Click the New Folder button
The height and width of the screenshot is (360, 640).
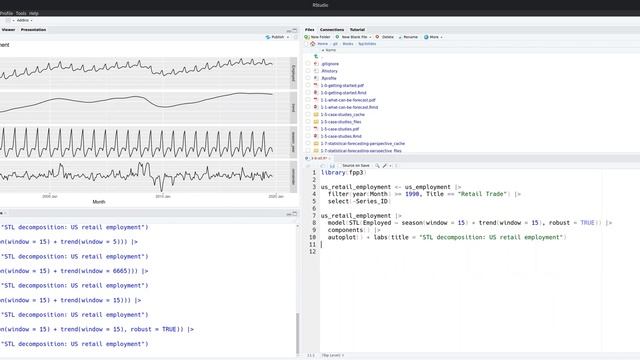pyautogui.click(x=318, y=37)
